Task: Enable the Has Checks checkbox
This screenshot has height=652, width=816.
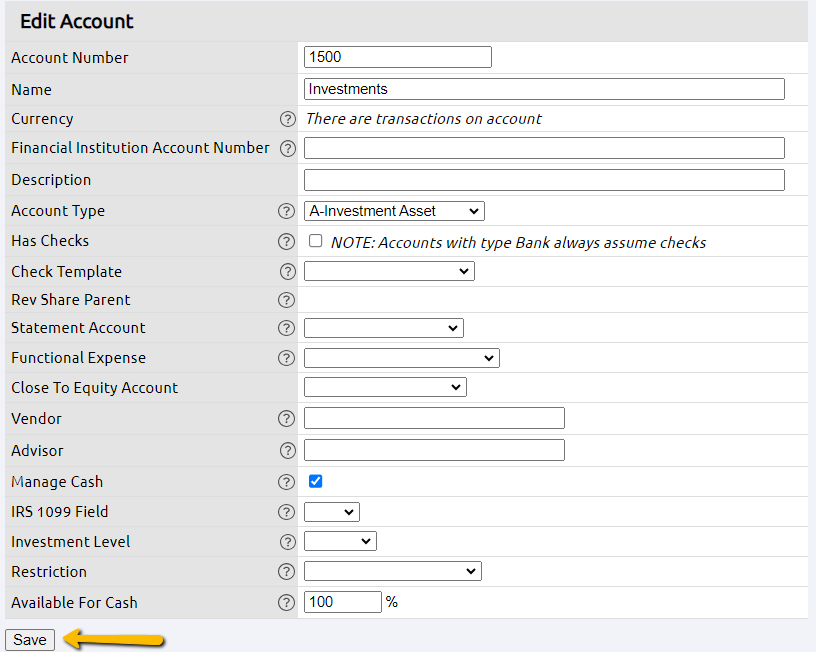Action: pos(315,240)
